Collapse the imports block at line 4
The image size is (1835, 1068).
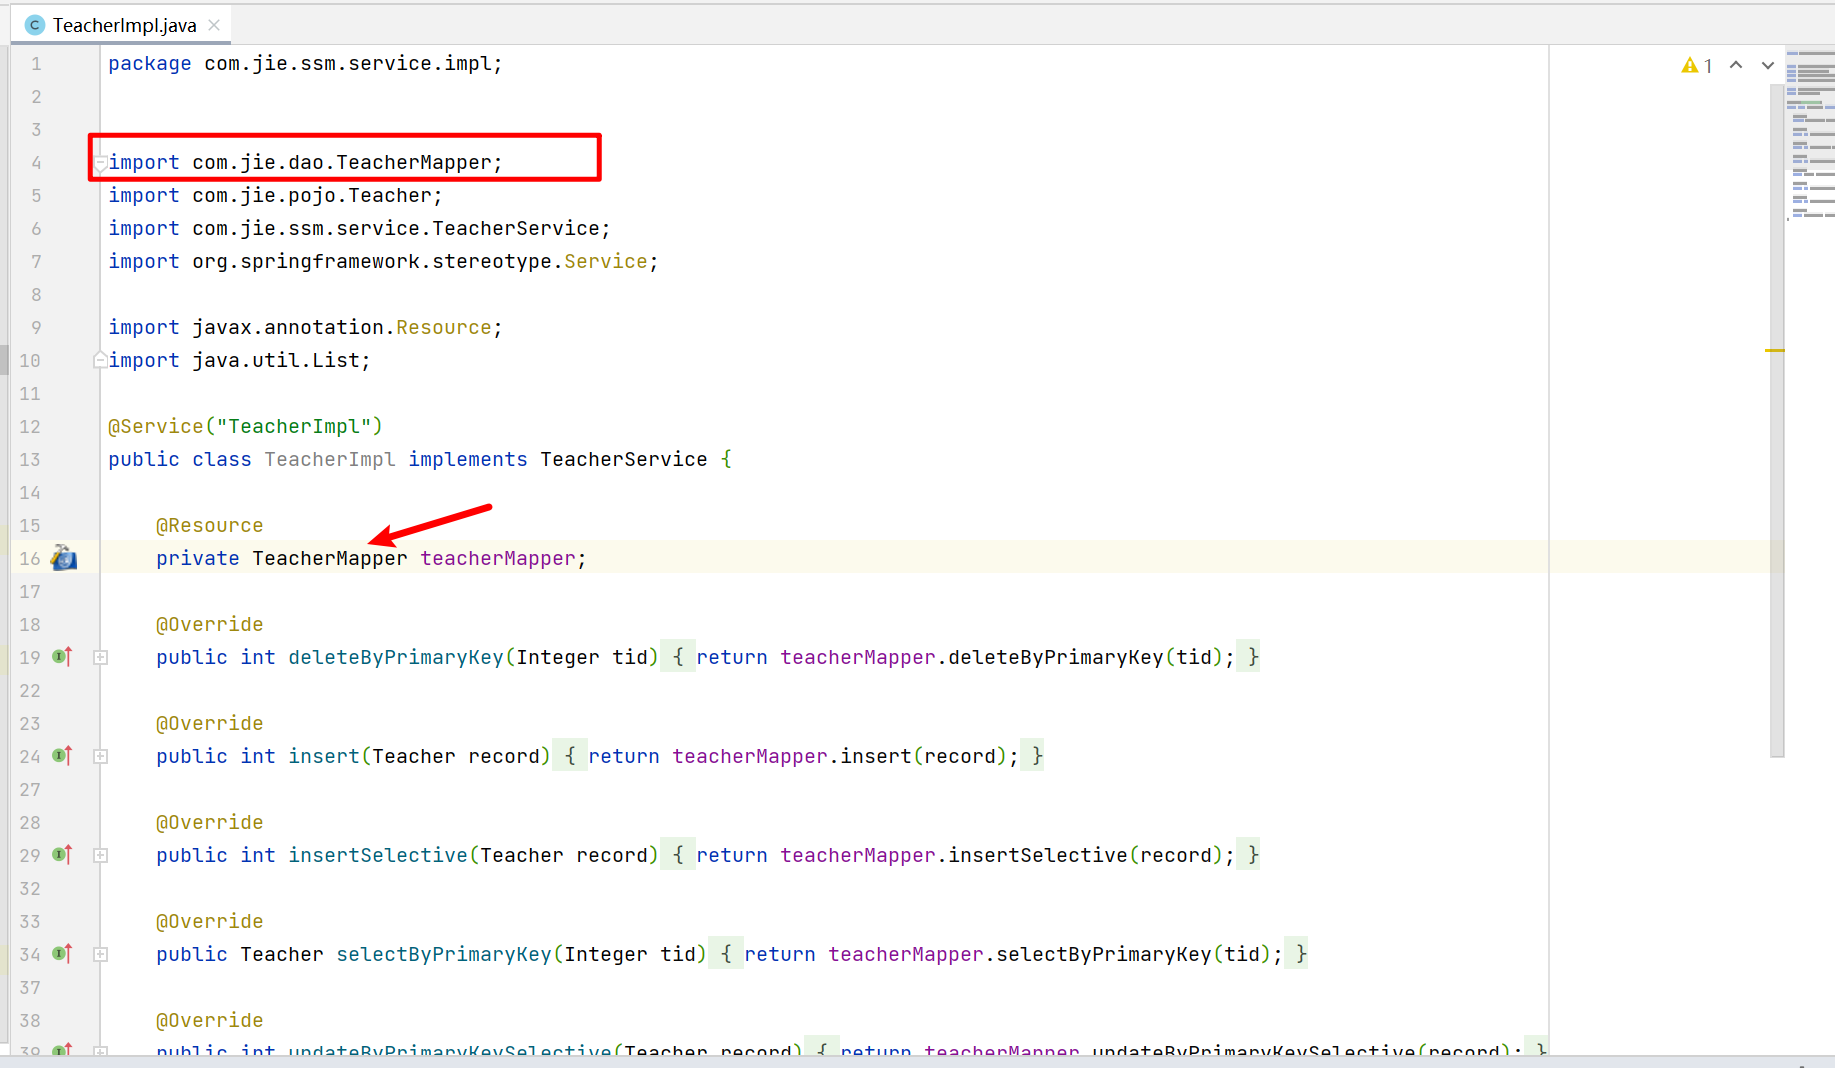coord(101,163)
